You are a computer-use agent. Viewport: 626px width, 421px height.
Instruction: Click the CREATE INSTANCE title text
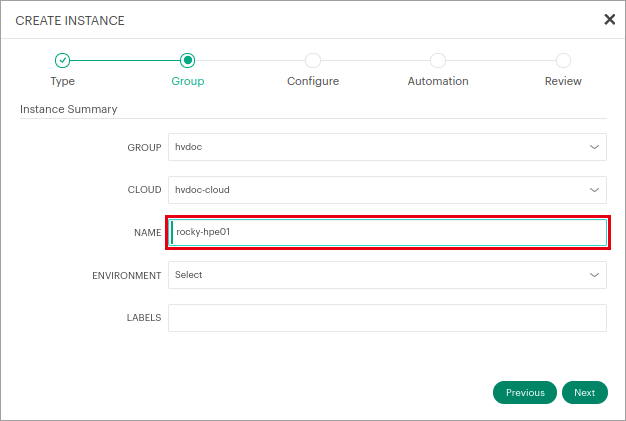pos(70,21)
